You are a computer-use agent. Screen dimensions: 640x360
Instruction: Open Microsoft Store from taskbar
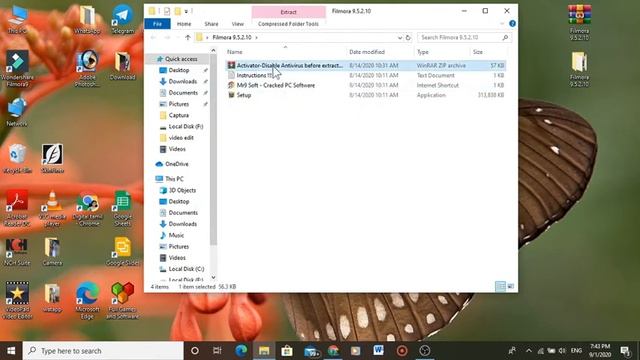point(287,351)
